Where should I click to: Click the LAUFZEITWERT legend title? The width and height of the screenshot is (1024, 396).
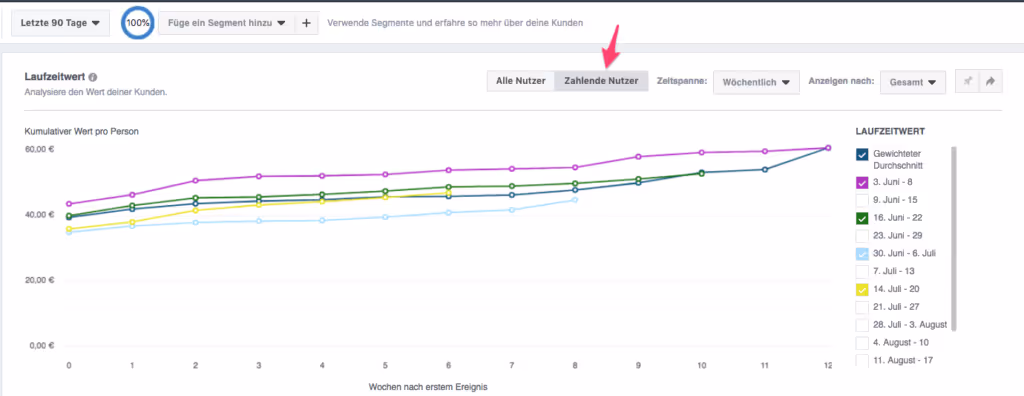pyautogui.click(x=889, y=131)
